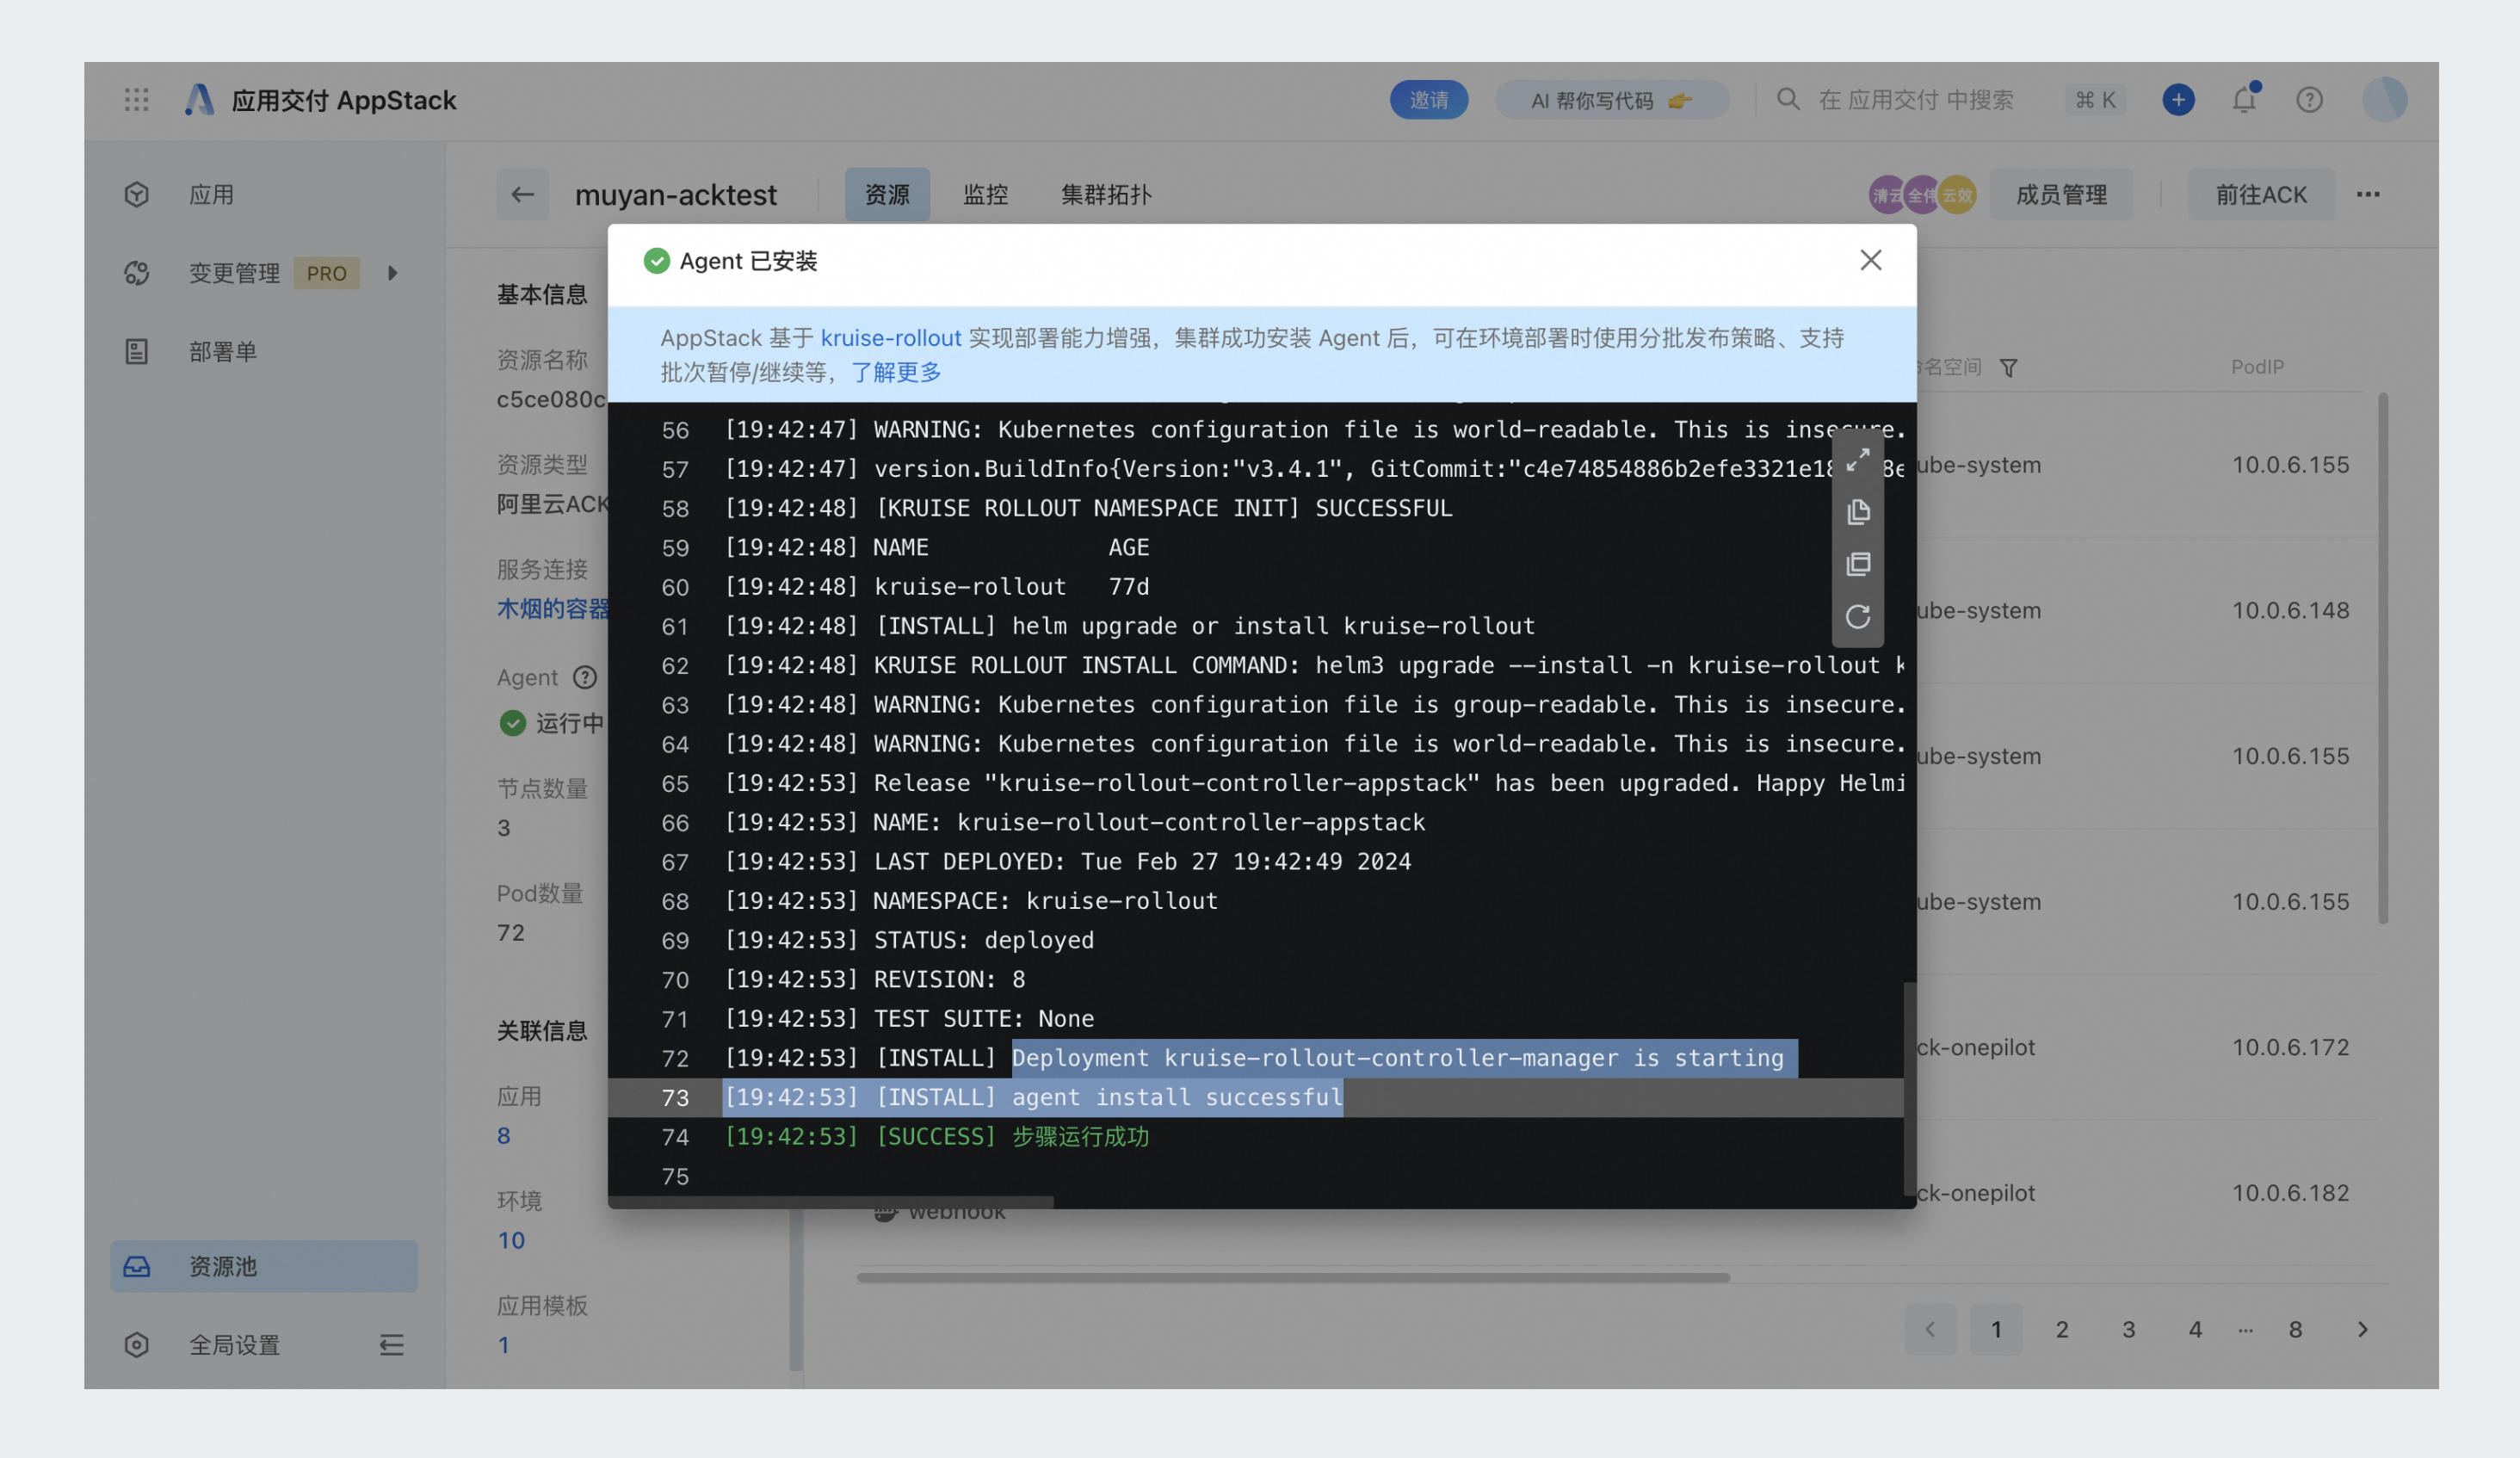Click the 邀请 invite button
The height and width of the screenshot is (1458, 2520).
[x=1429, y=100]
